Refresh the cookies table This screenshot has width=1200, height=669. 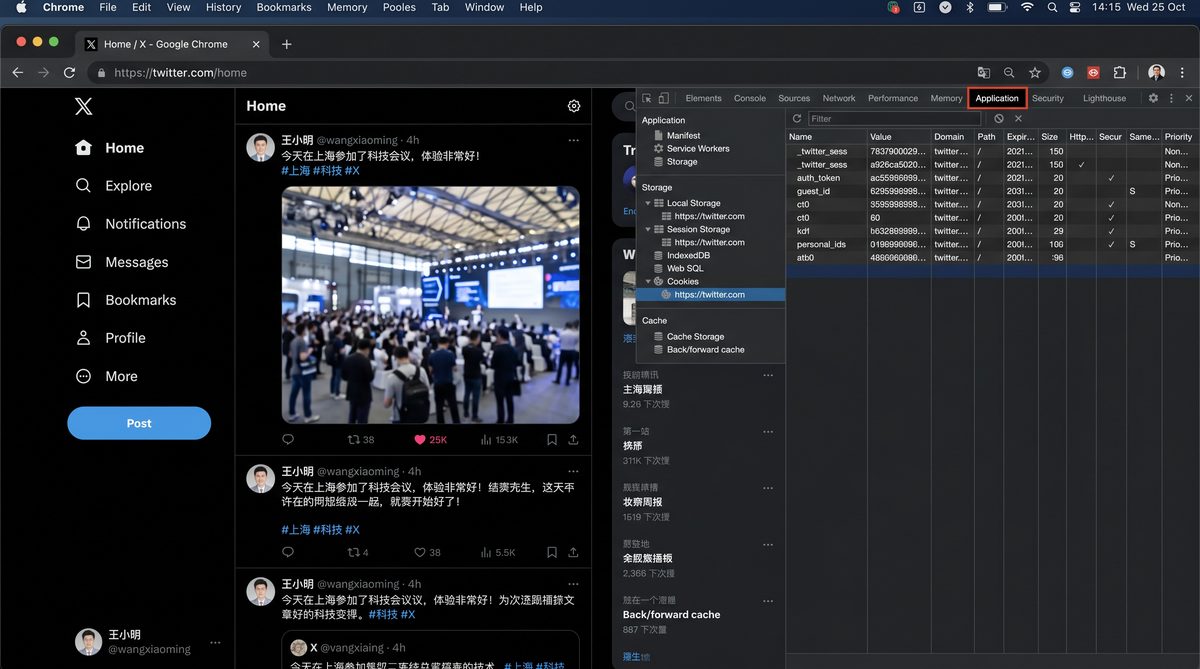(x=797, y=118)
